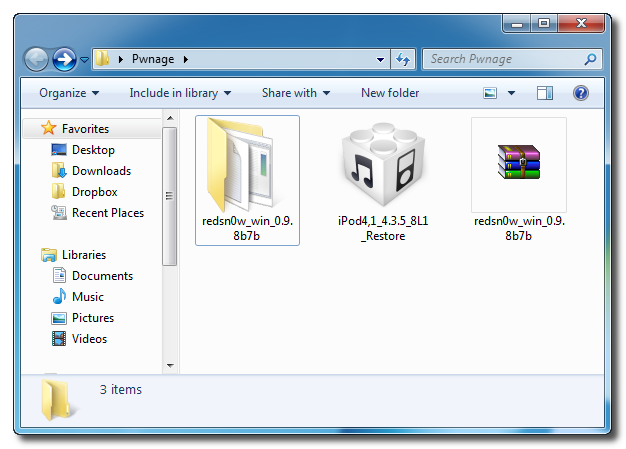Select the iPod4,1_4.3.5_8L1_Restore firmware icon

(x=383, y=164)
